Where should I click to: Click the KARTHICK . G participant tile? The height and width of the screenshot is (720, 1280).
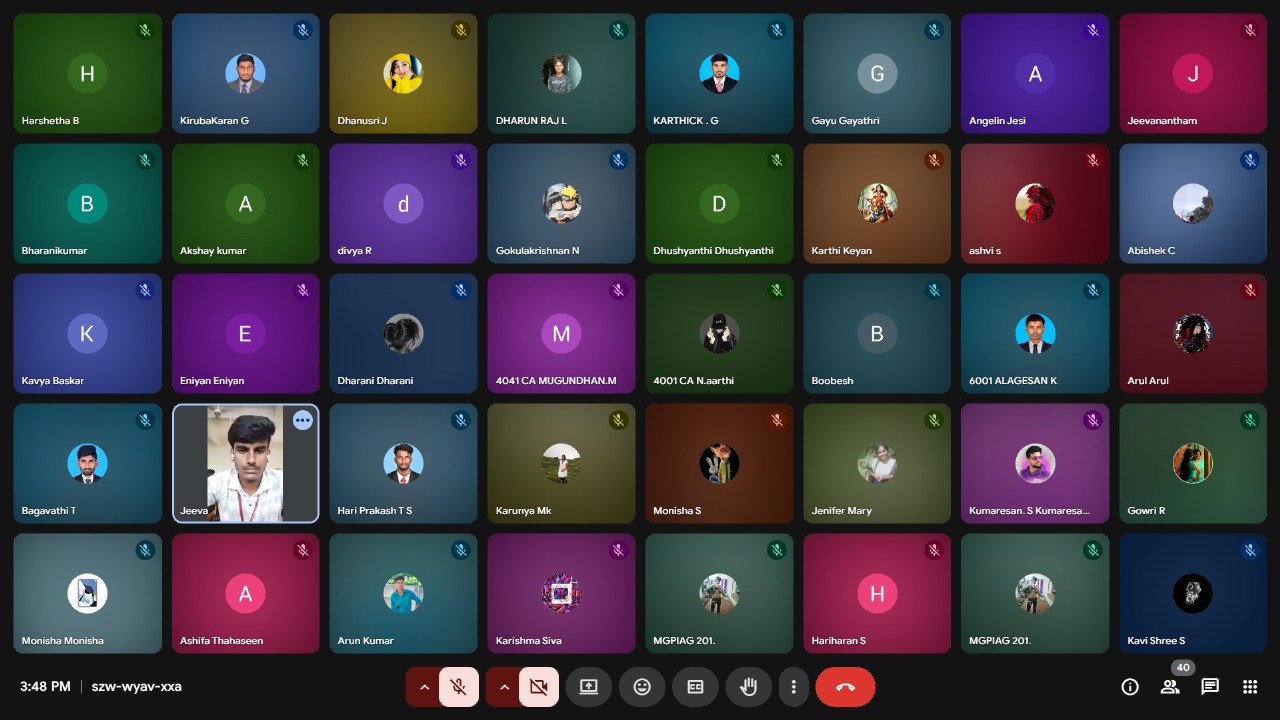(x=719, y=74)
